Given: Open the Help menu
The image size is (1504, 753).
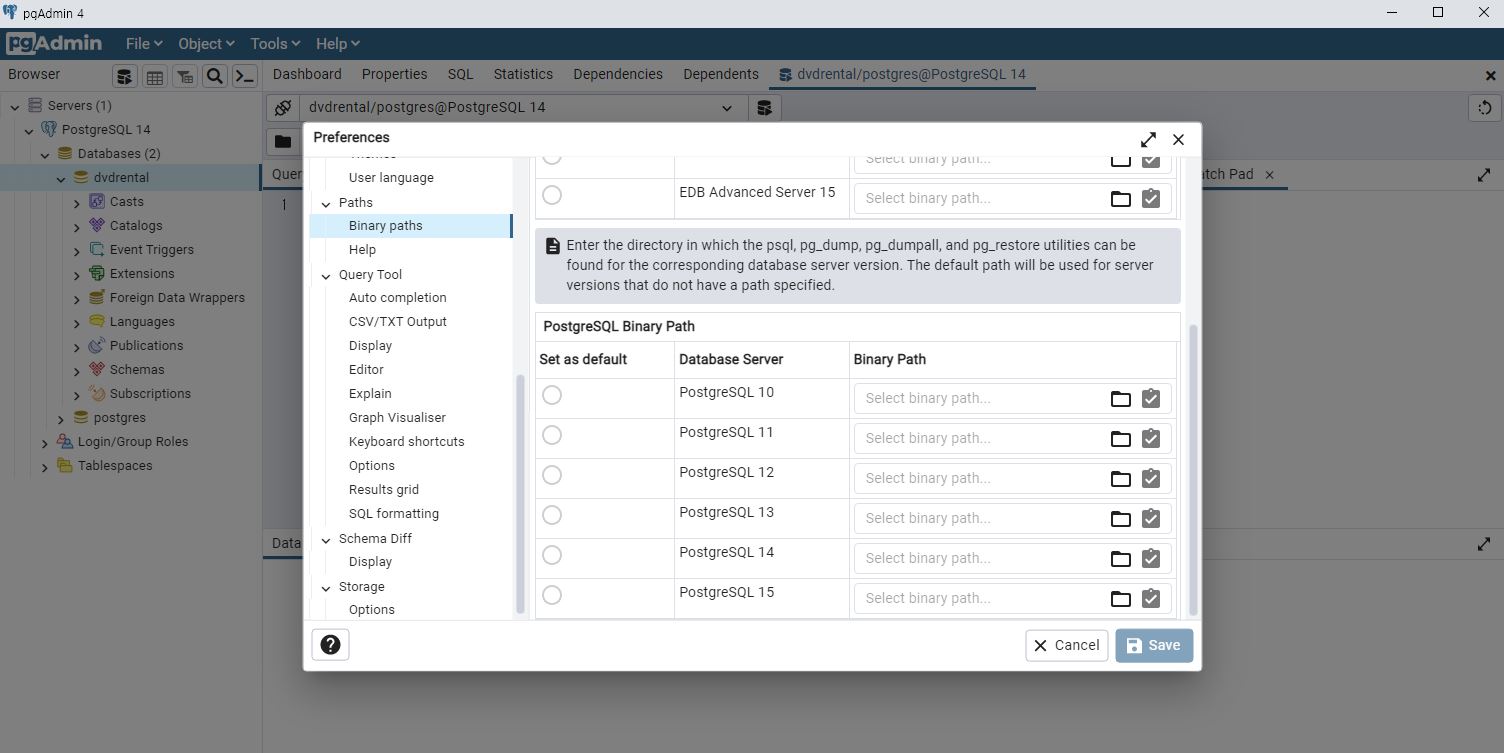Looking at the screenshot, I should [x=337, y=44].
